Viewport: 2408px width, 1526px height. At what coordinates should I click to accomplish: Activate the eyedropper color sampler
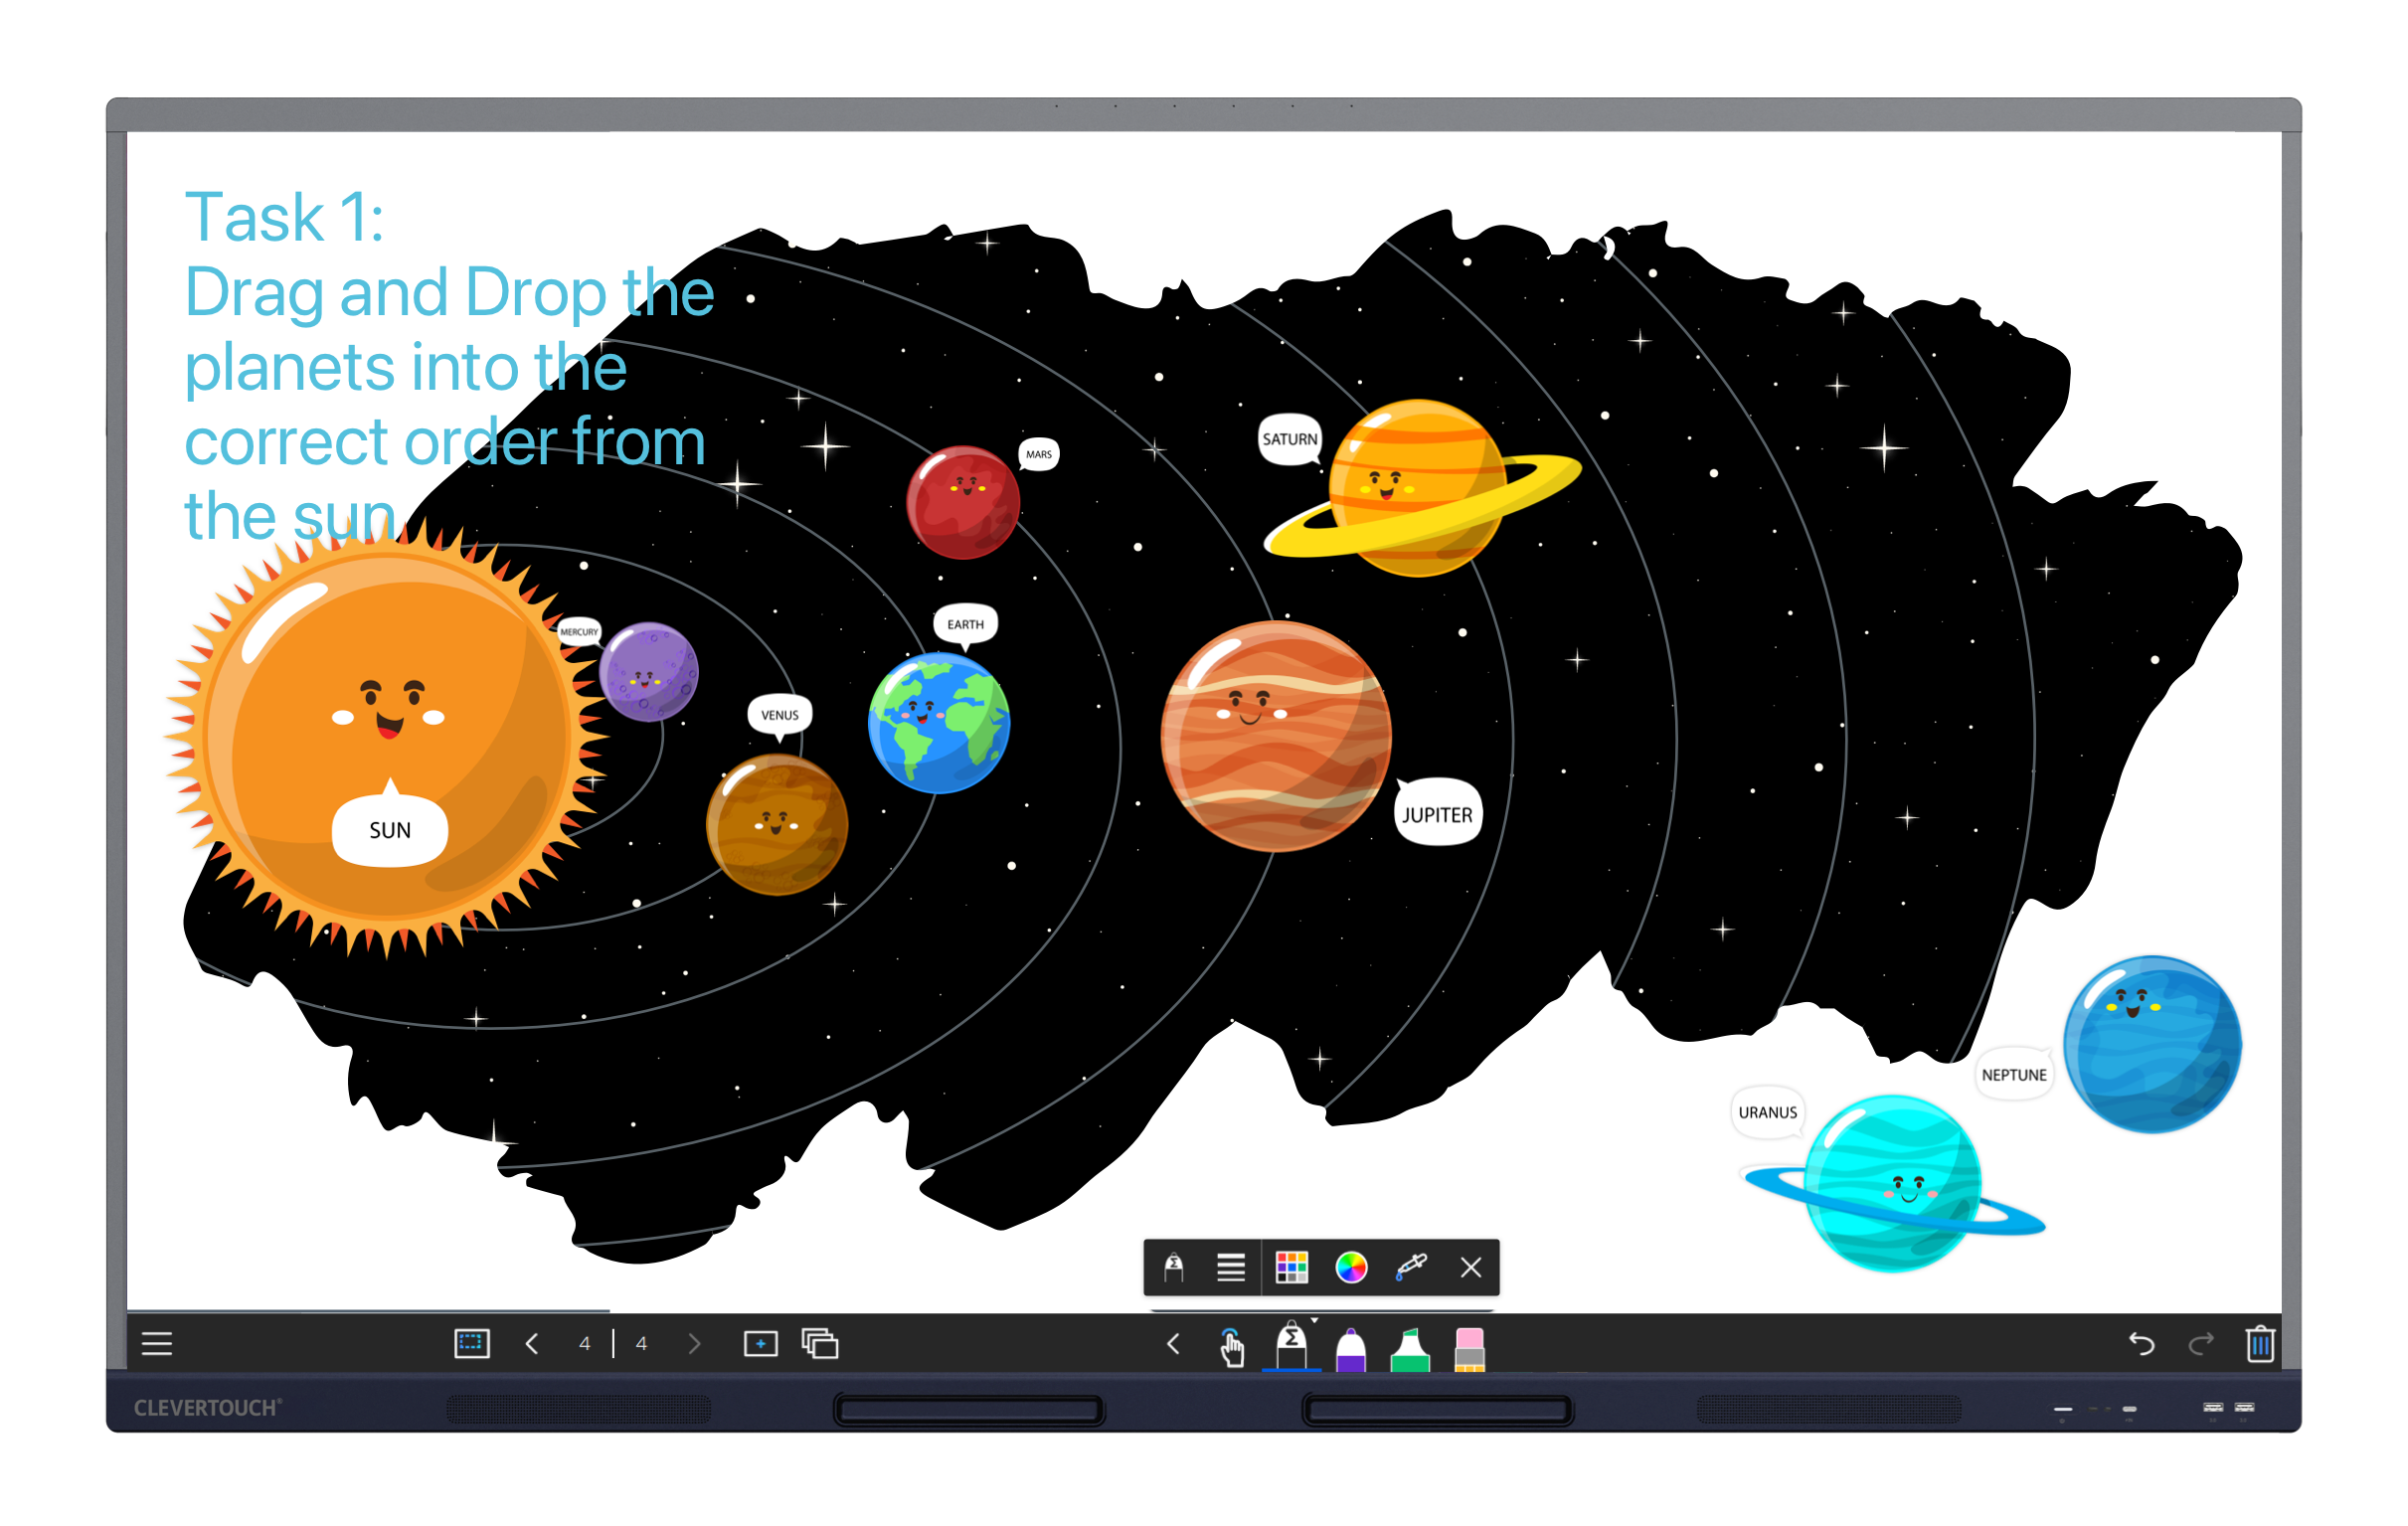[1411, 1267]
